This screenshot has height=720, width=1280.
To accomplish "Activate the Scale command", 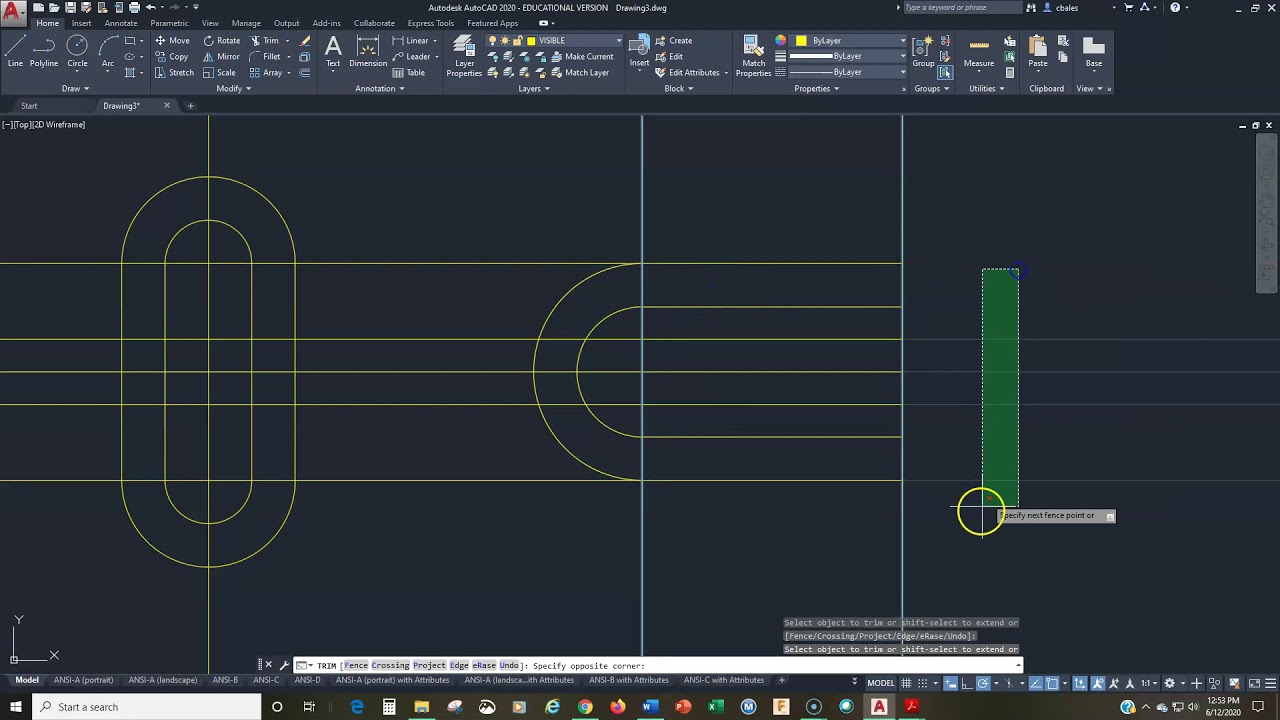I will tap(219, 73).
